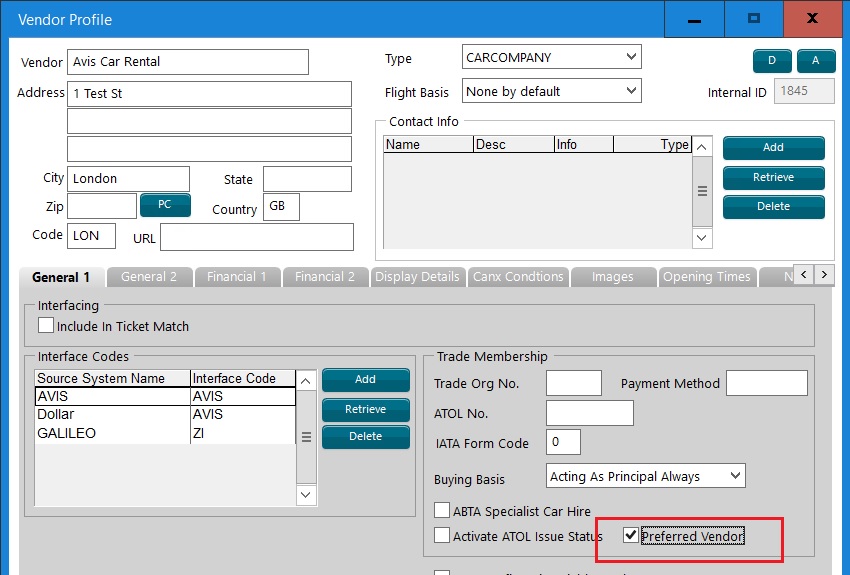850x575 pixels.
Task: Click the URL input field
Action: [257, 237]
